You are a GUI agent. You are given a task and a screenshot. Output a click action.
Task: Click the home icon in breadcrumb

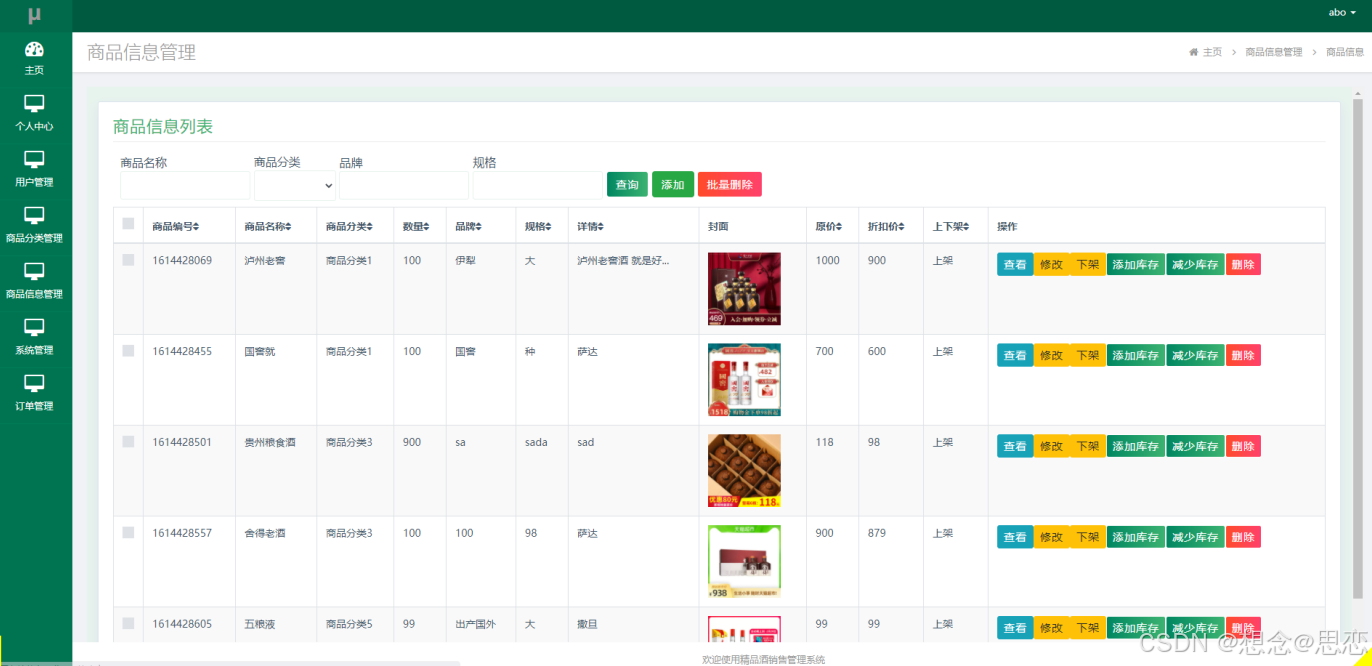pos(1193,52)
